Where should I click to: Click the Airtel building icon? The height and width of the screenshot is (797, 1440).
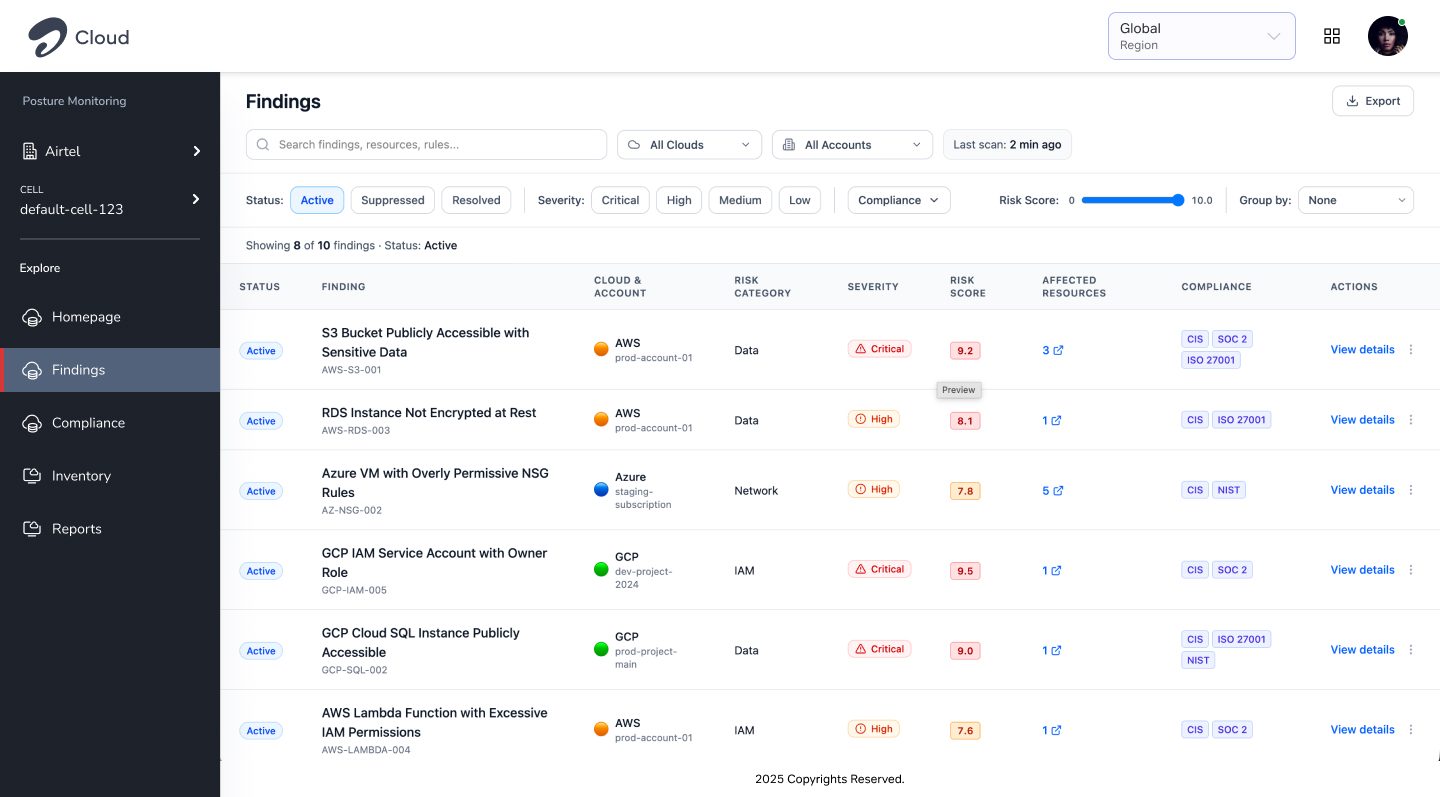[30, 151]
